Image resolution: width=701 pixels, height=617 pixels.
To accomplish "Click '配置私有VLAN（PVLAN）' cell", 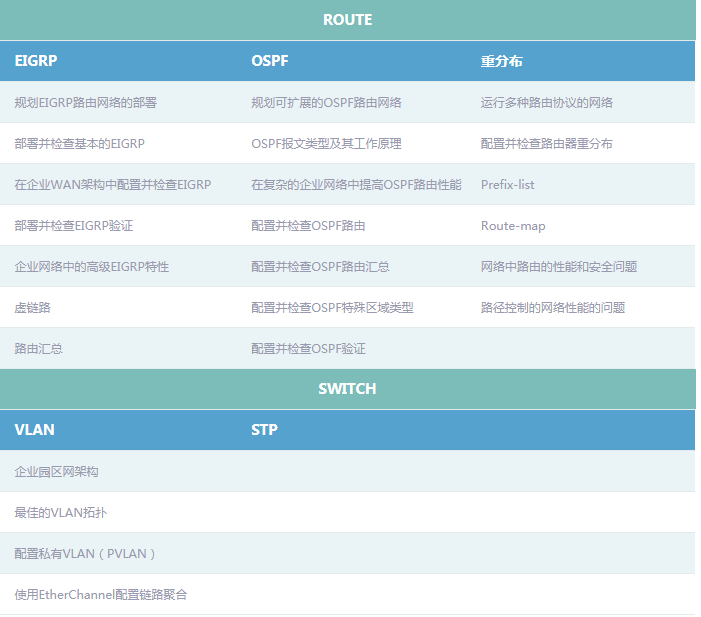I will click(x=85, y=554).
